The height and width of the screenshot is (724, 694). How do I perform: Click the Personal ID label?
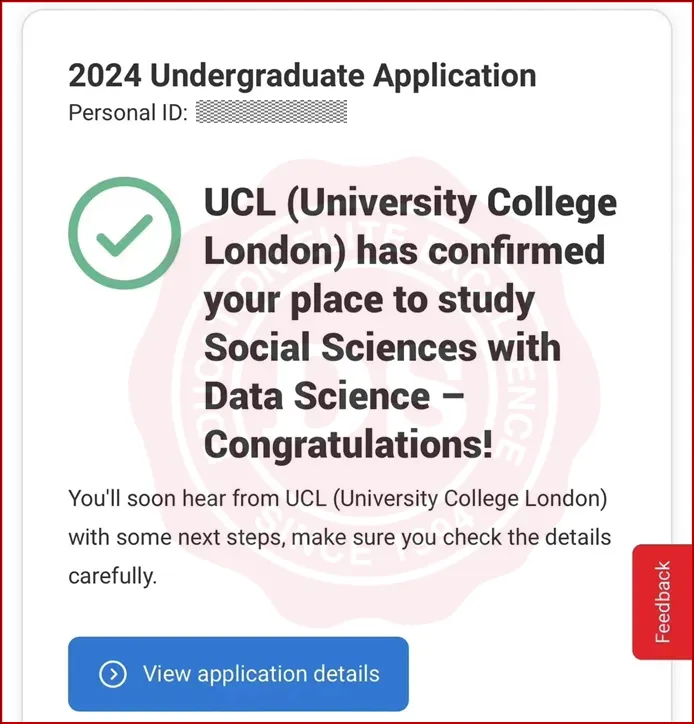click(x=127, y=112)
